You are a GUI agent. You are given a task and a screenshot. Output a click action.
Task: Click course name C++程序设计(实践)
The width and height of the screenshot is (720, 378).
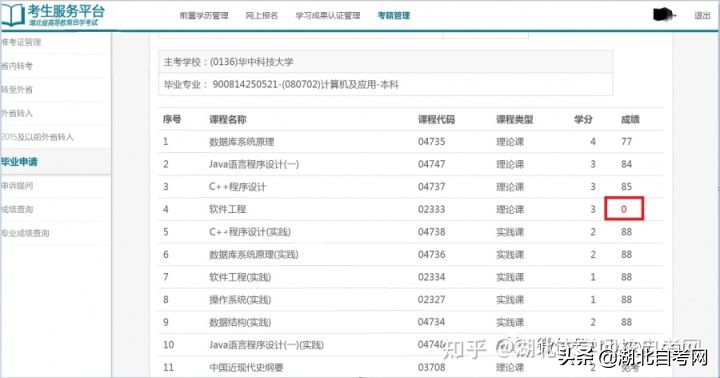coord(250,232)
